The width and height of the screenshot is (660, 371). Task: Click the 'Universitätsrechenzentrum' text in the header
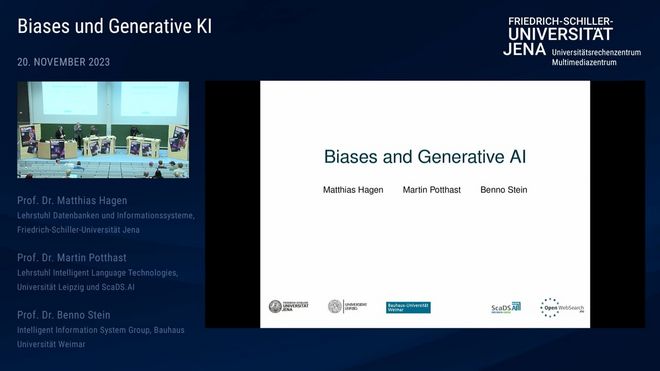[x=596, y=53]
